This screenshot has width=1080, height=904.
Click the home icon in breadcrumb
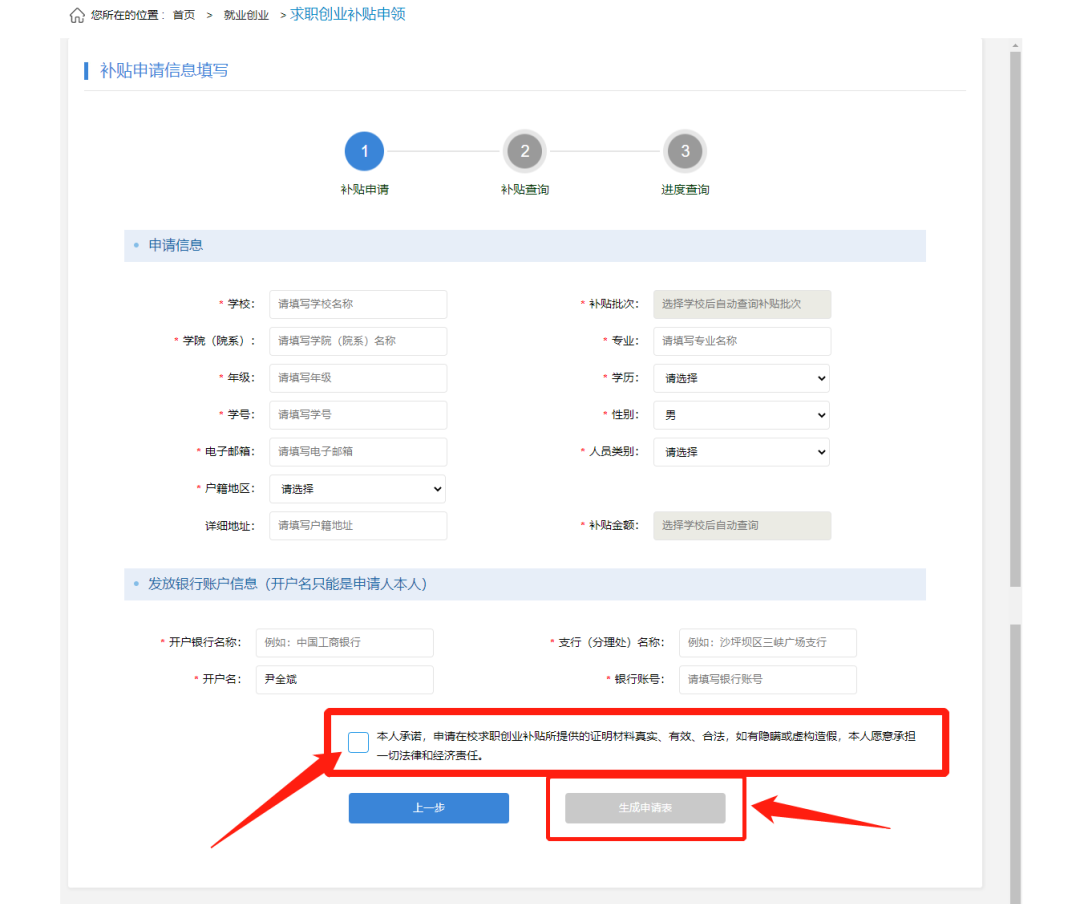[77, 15]
